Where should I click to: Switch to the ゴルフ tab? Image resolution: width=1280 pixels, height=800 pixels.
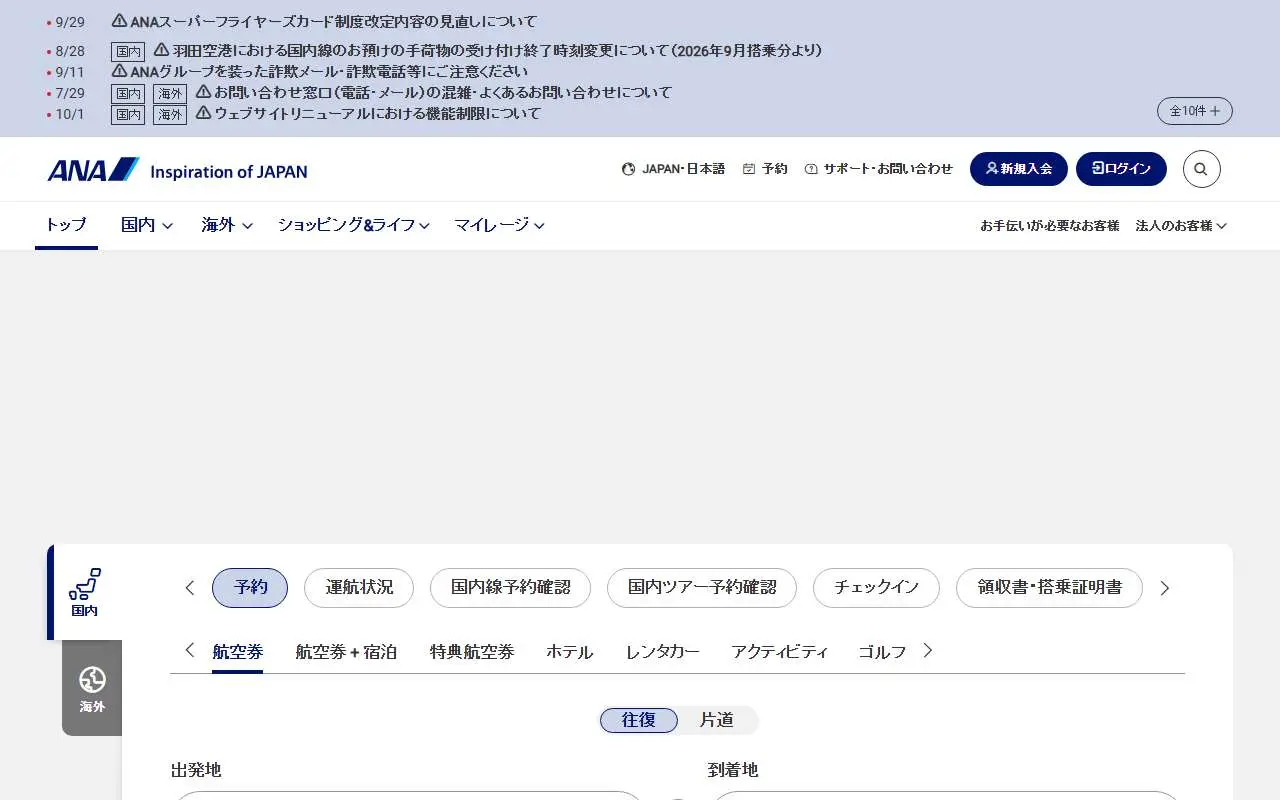point(882,652)
